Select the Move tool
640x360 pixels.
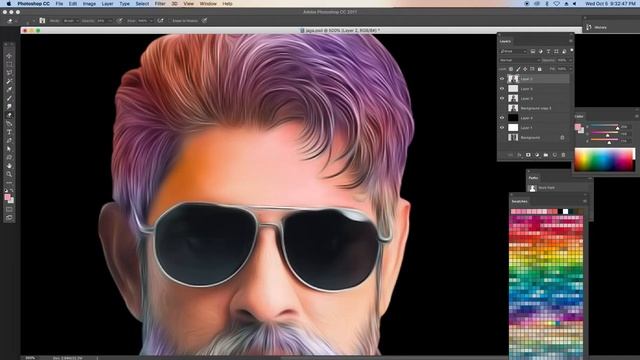[x=9, y=56]
